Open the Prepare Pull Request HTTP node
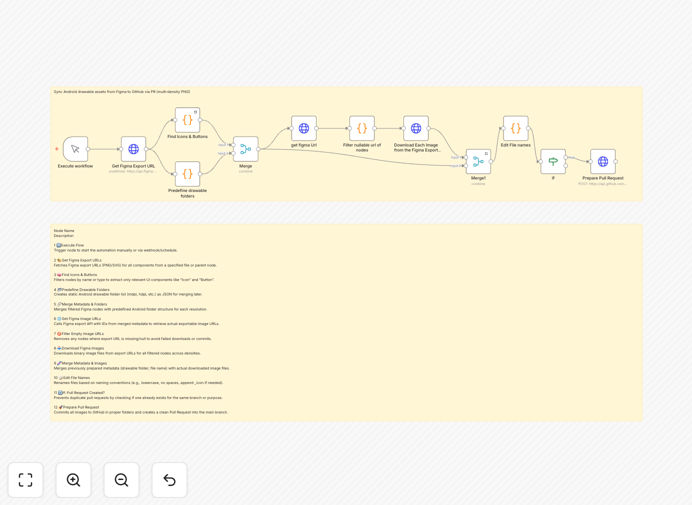Screen dimensions: 692x505 603,162
